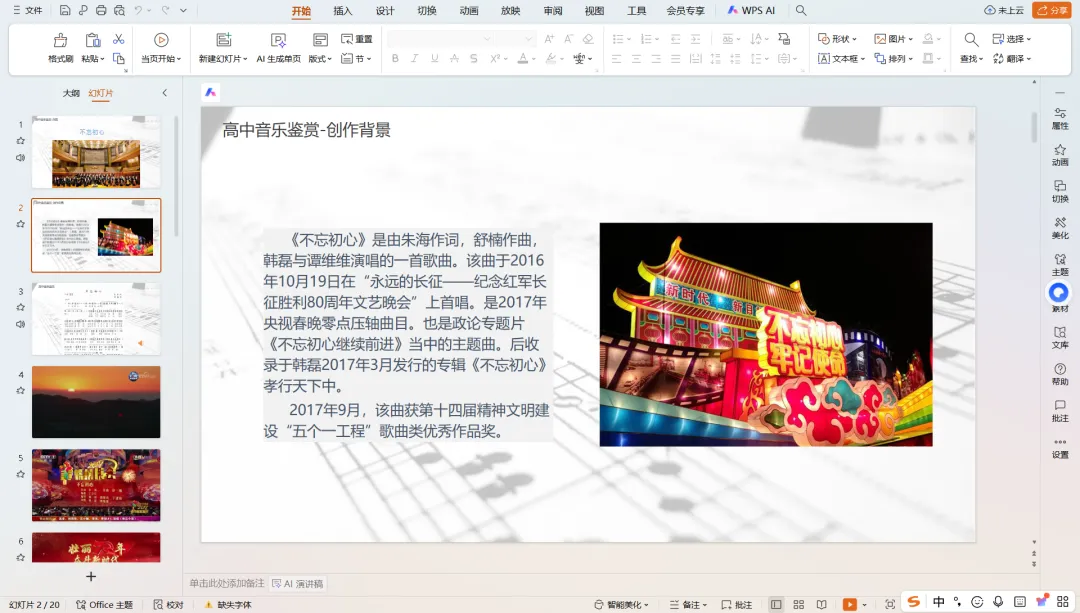Click the Search magnifier beside WPS AI
The height and width of the screenshot is (613, 1080).
[x=800, y=10]
